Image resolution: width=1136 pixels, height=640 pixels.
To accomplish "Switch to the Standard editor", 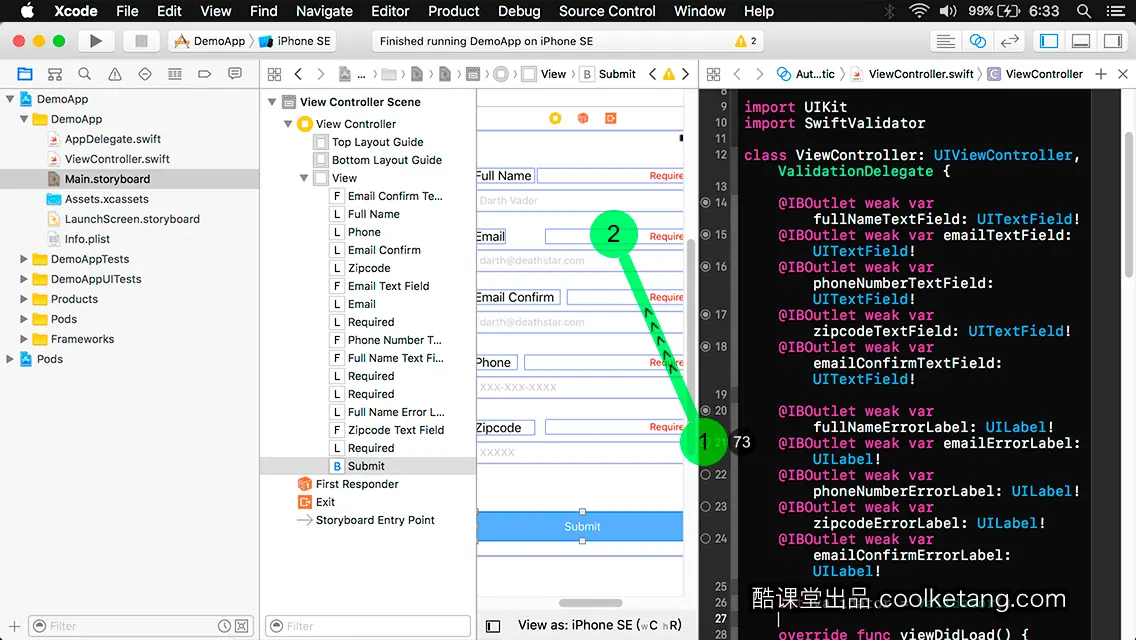I will (945, 41).
